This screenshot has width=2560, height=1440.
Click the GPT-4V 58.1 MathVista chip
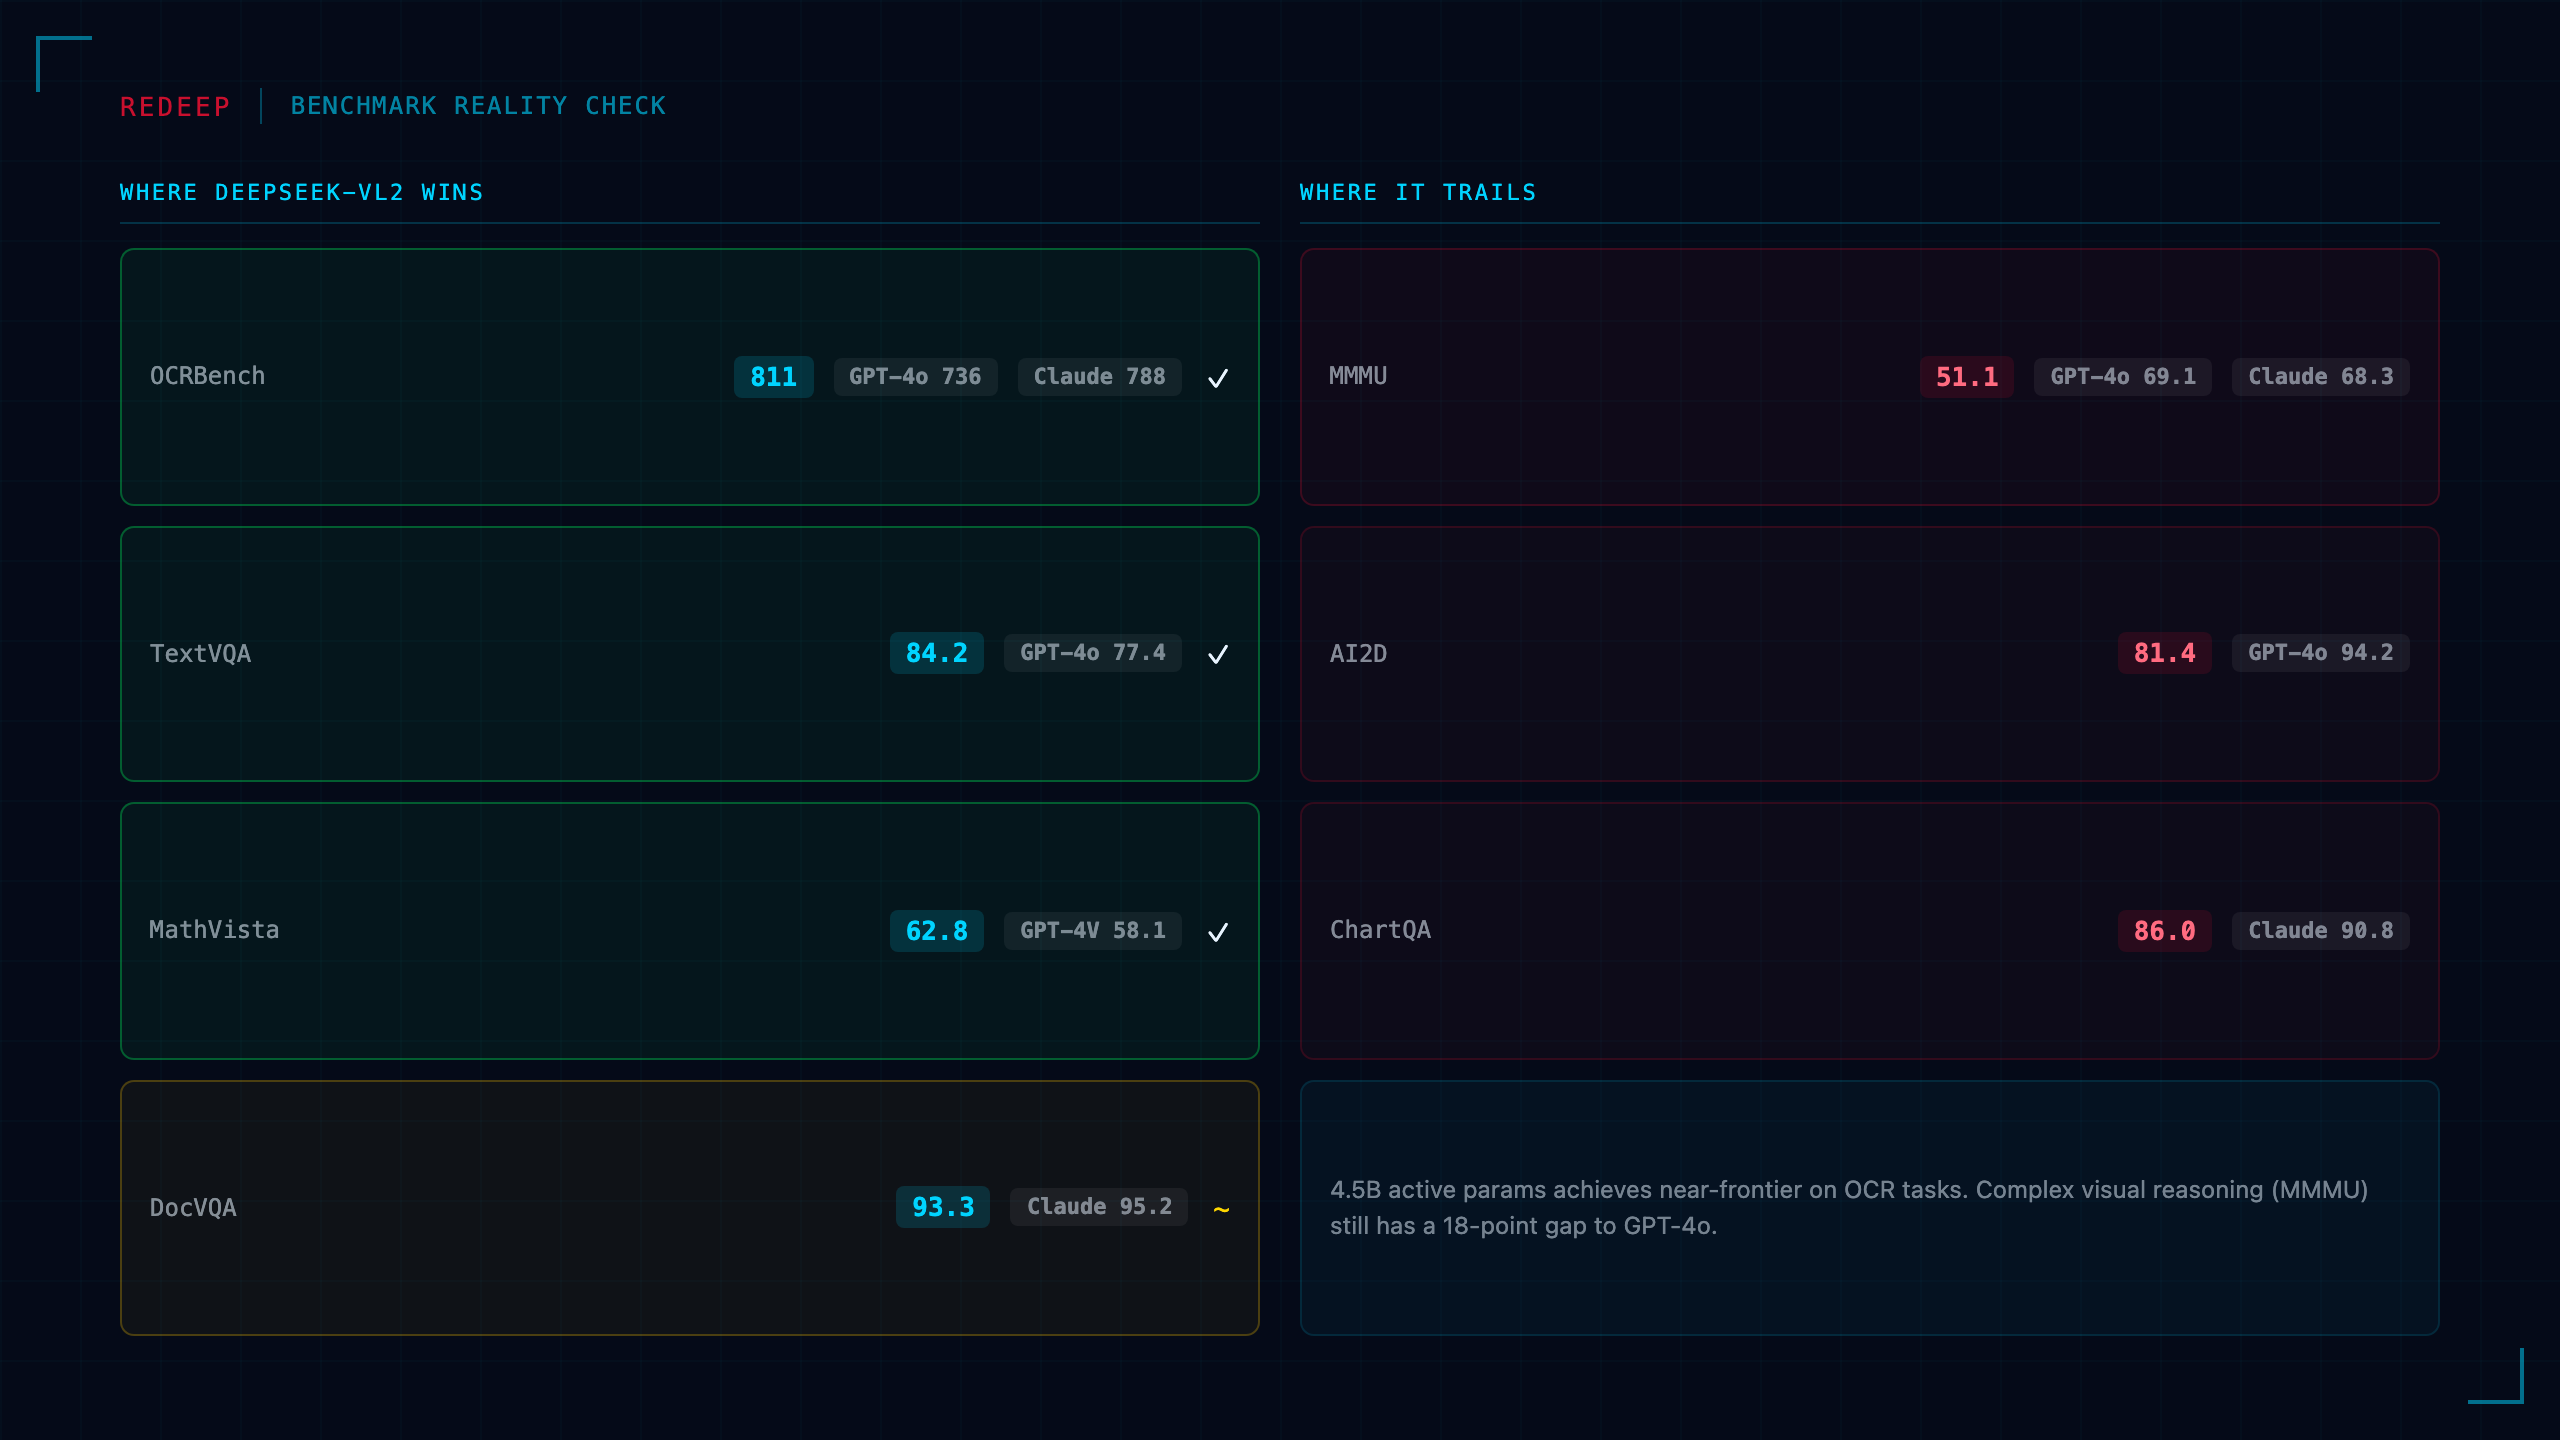tap(1092, 931)
